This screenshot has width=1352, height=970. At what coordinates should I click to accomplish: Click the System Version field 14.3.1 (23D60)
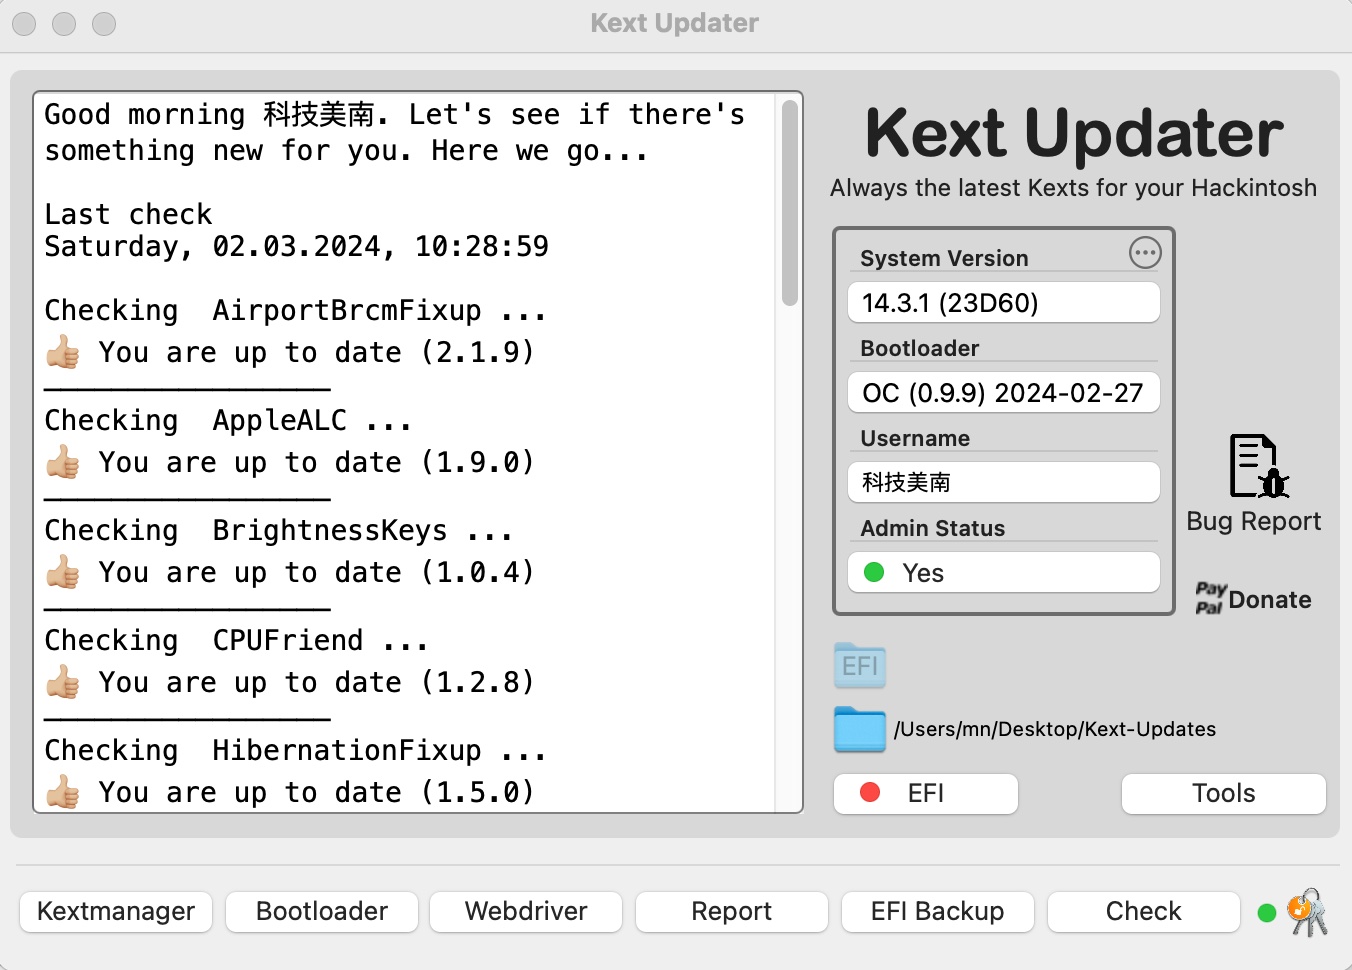tap(1004, 302)
